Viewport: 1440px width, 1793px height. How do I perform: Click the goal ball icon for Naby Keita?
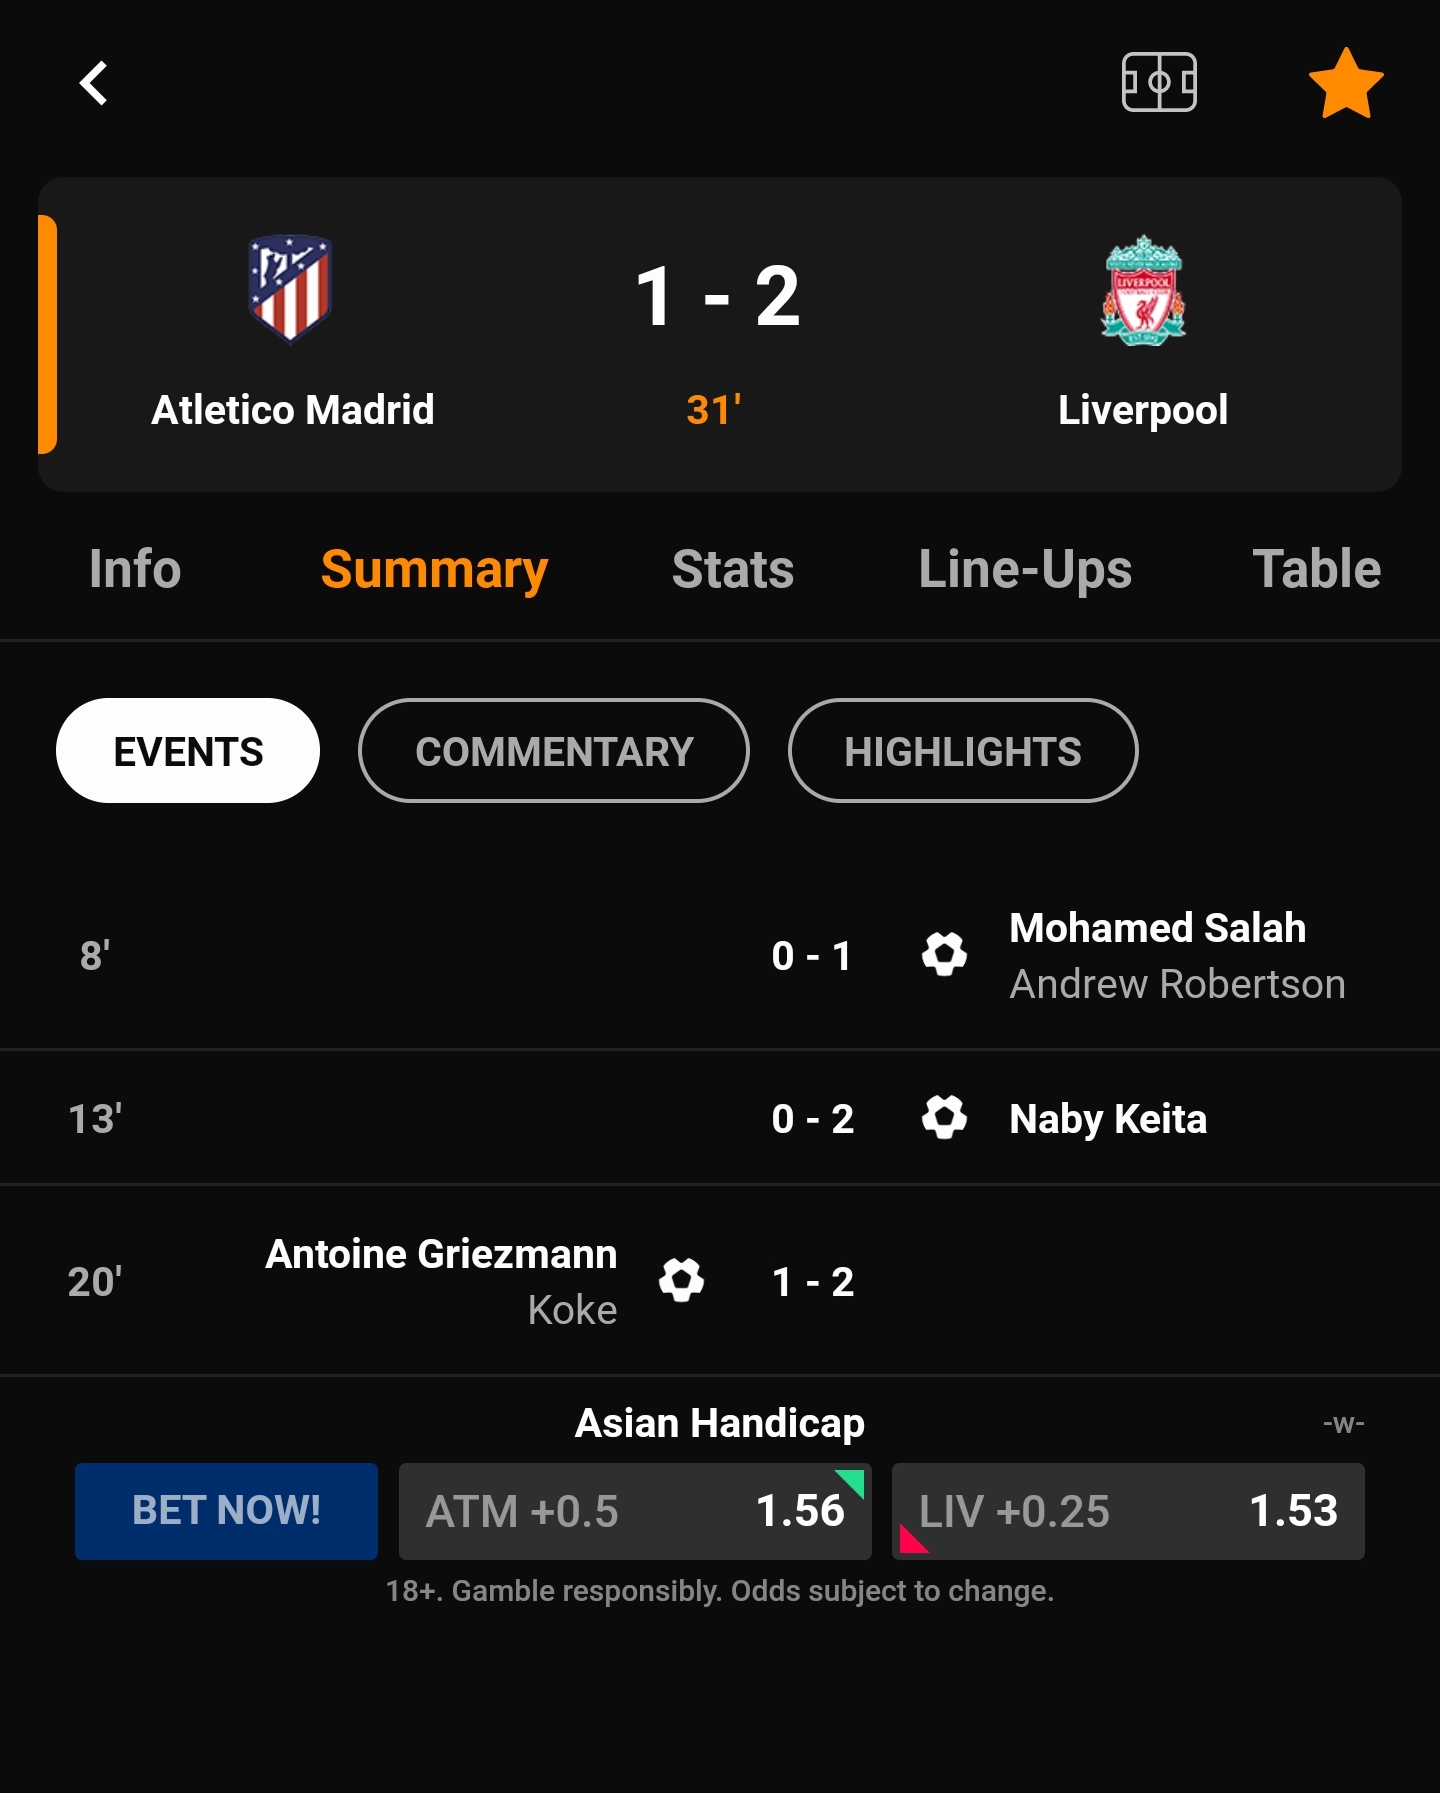click(x=944, y=1117)
